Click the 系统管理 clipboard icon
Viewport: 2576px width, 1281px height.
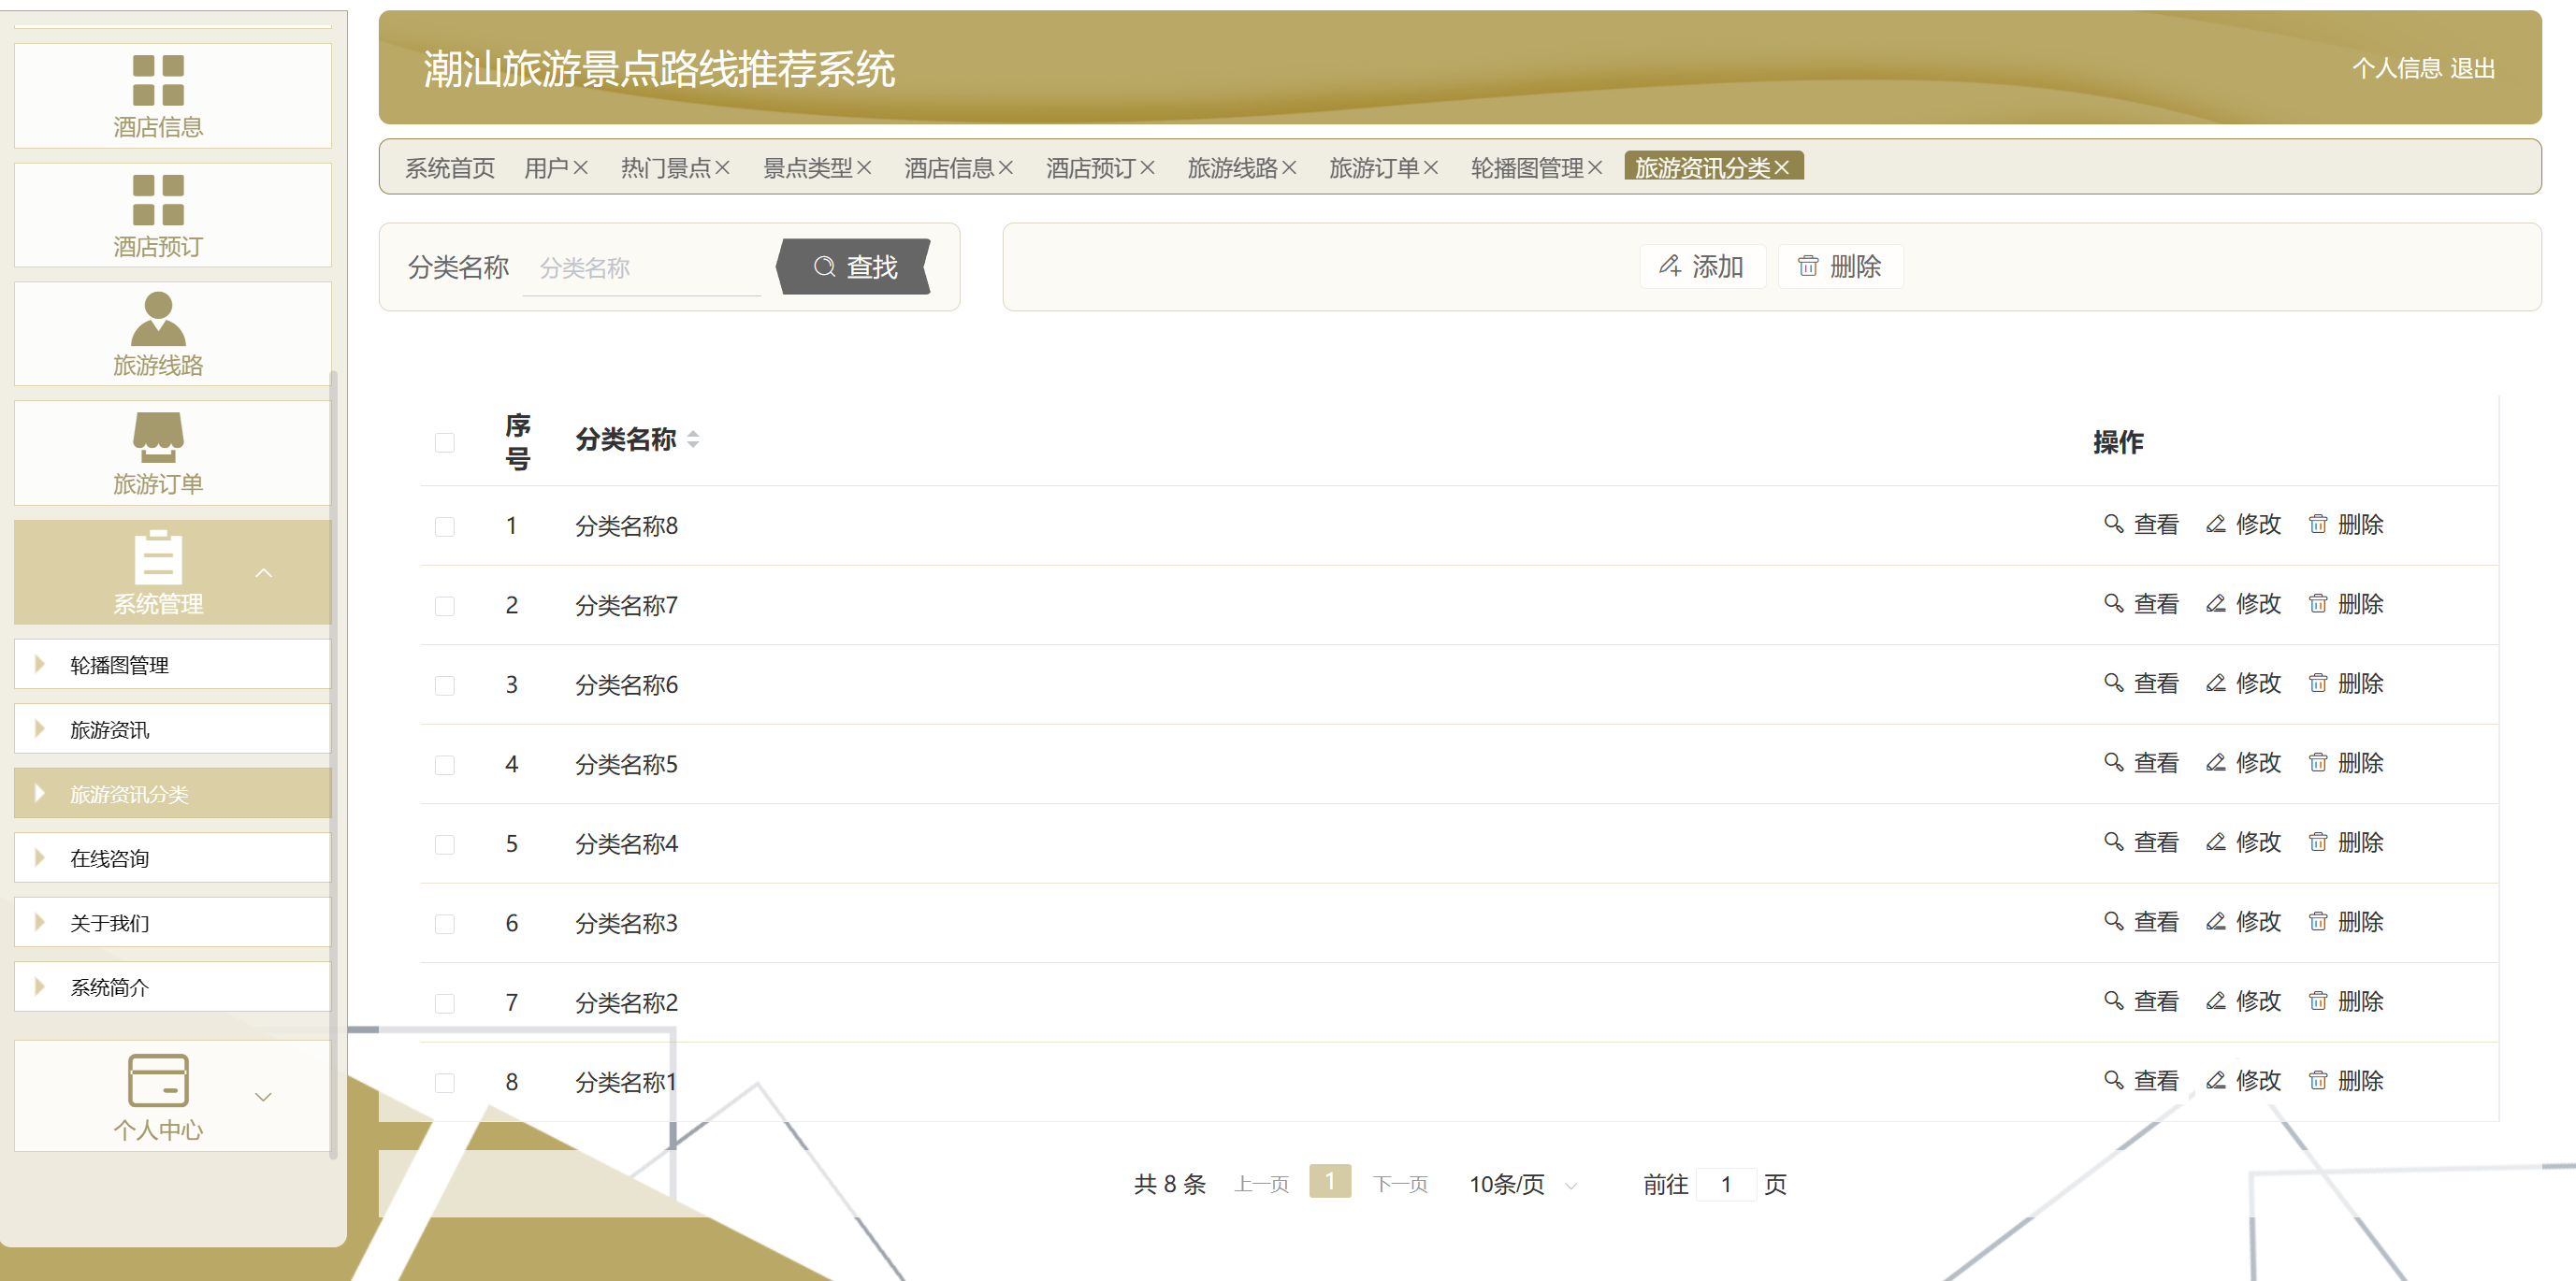click(158, 557)
